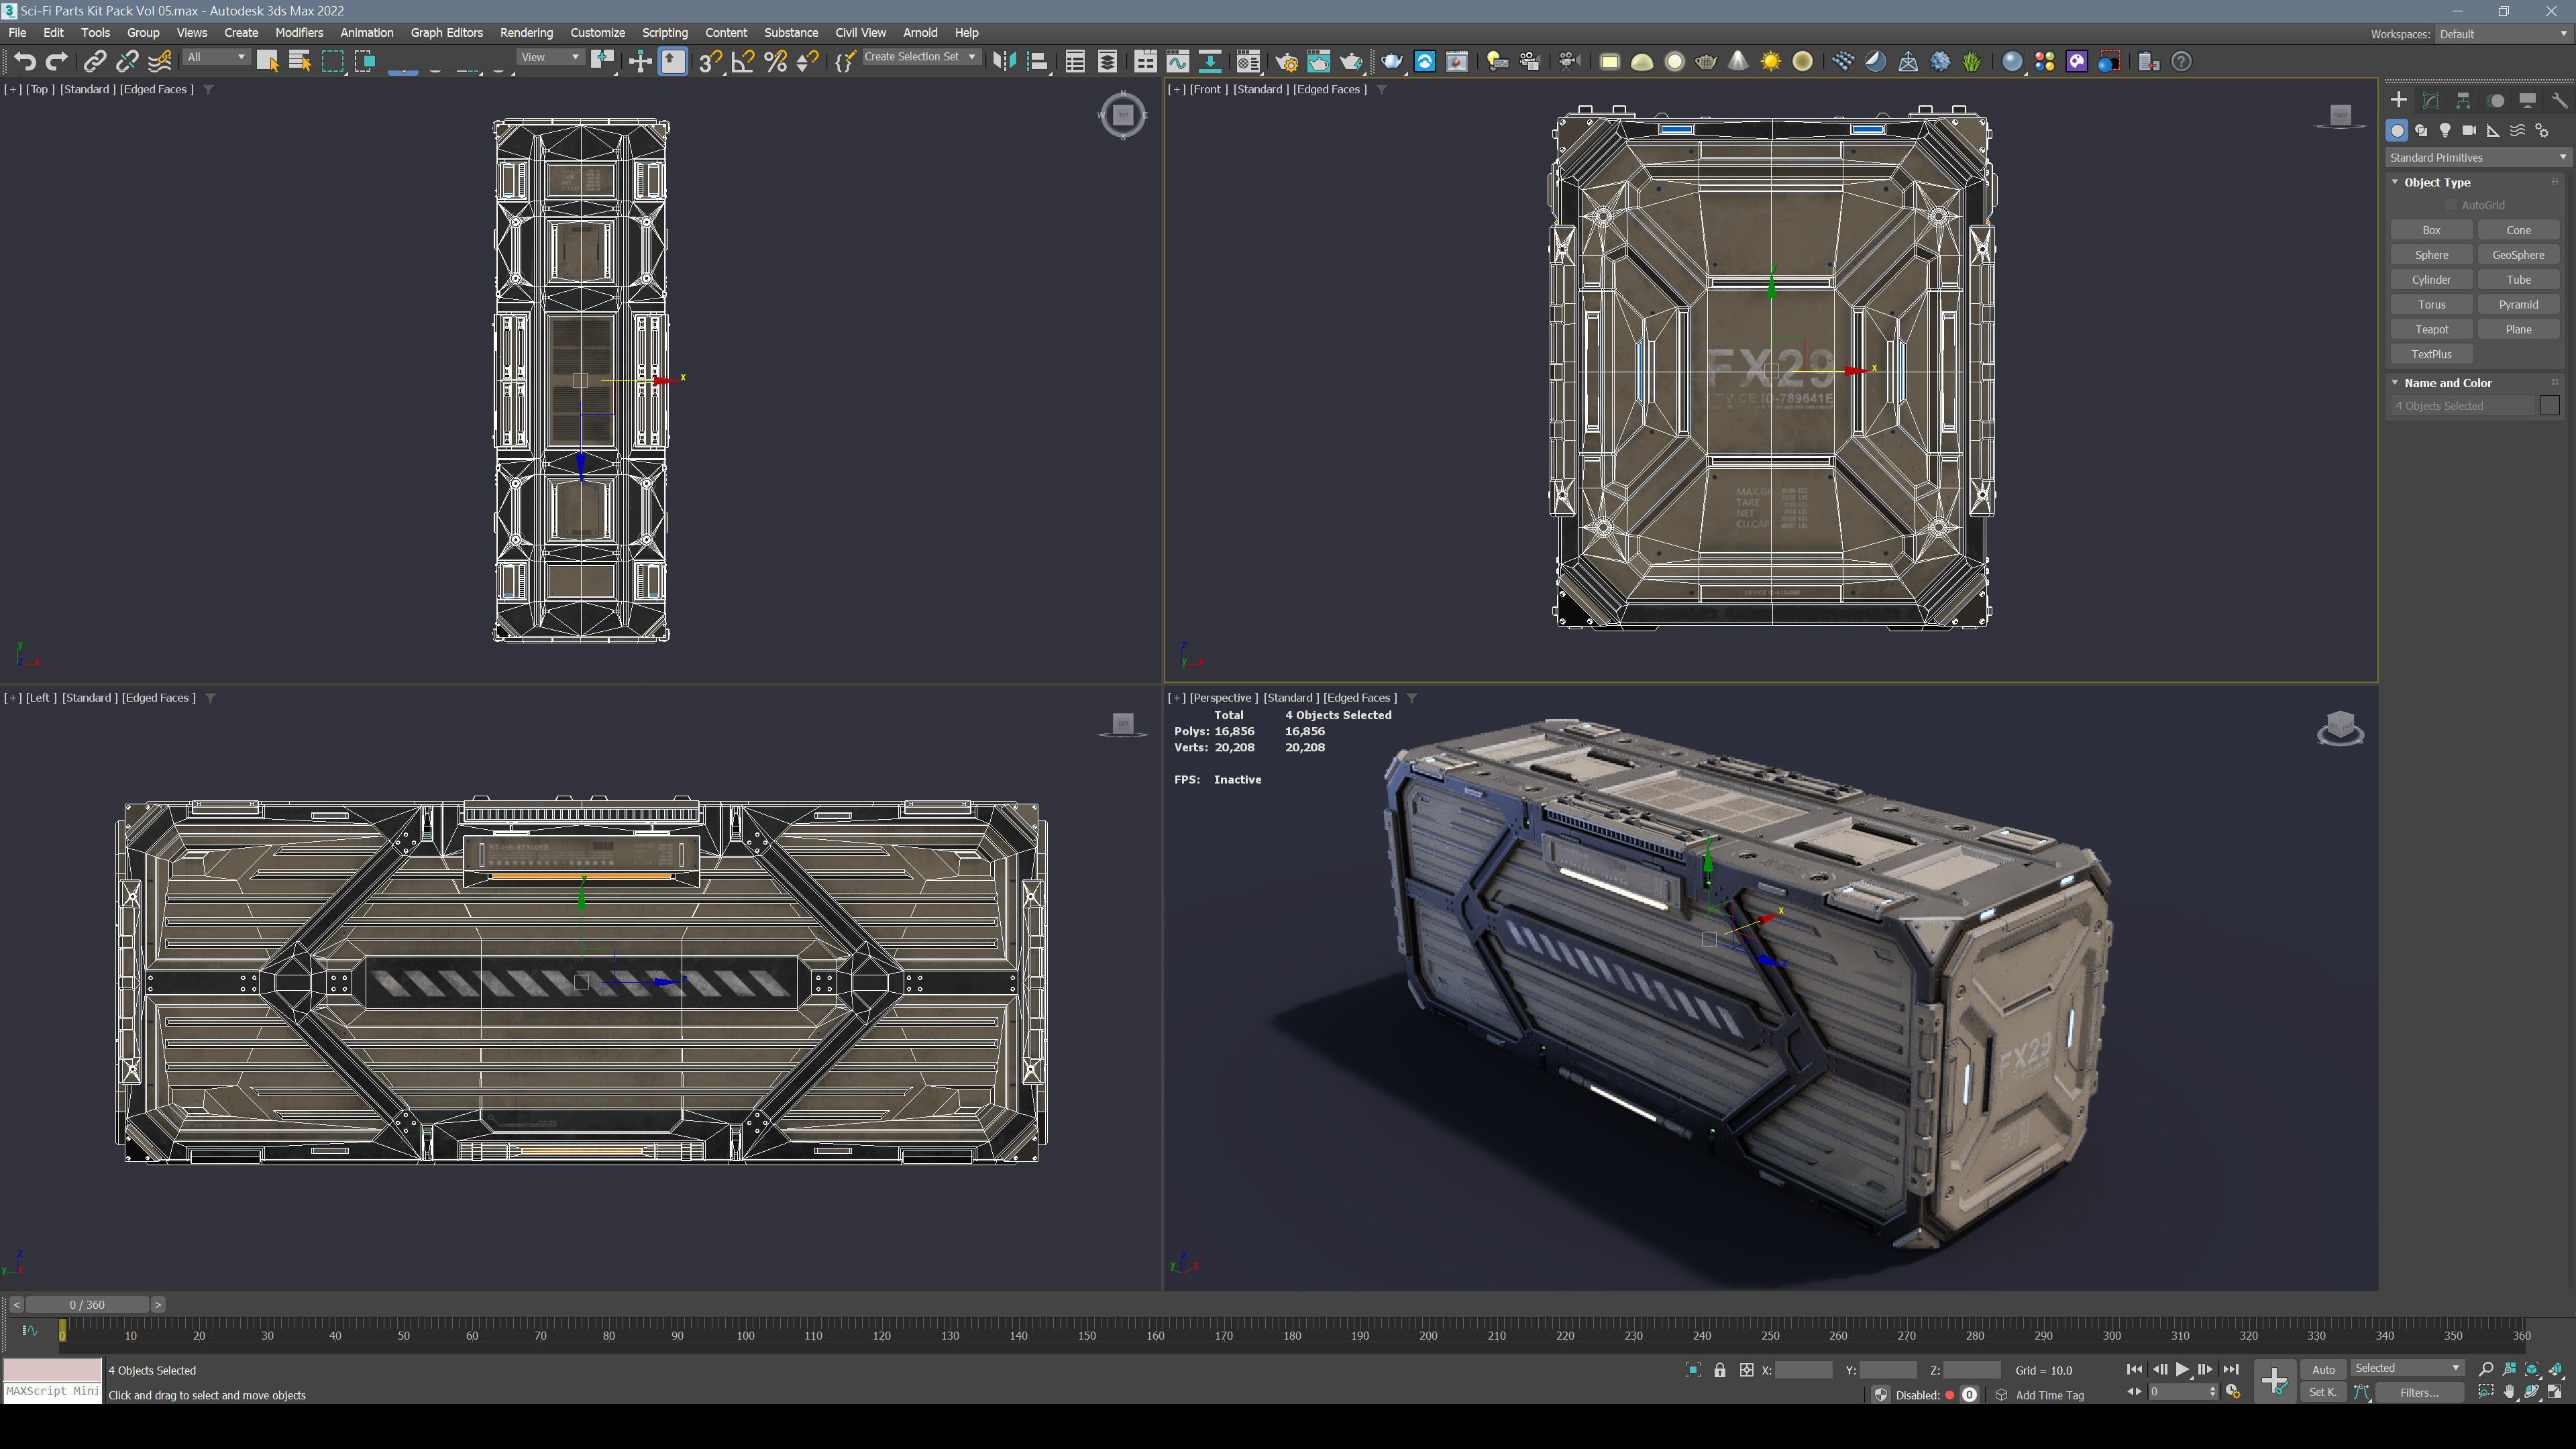
Task: Open the selection filter All dropdown
Action: point(216,57)
